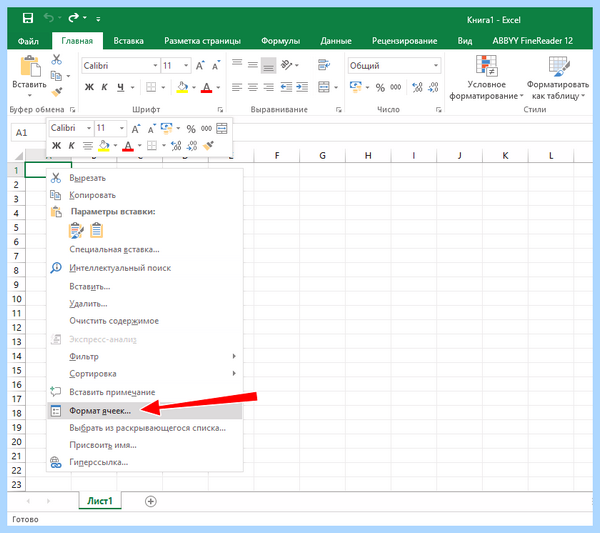Increase font size in the ribbon
The width and height of the screenshot is (600, 533).
(x=200, y=65)
